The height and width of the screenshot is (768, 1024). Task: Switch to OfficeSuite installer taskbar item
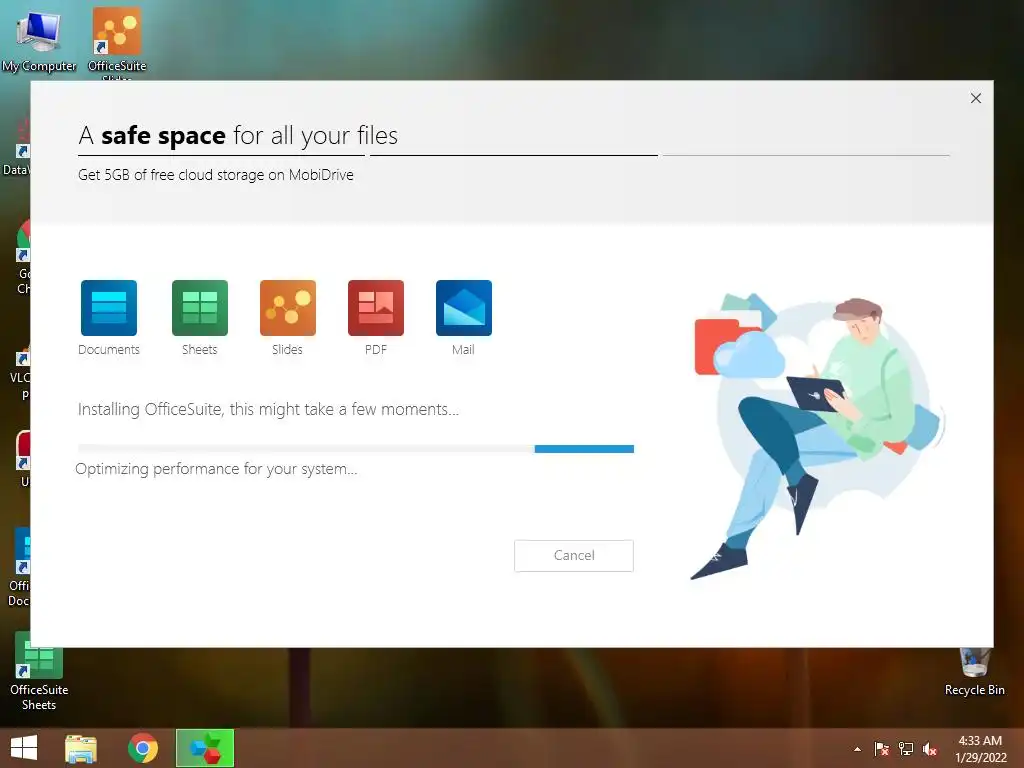[205, 748]
